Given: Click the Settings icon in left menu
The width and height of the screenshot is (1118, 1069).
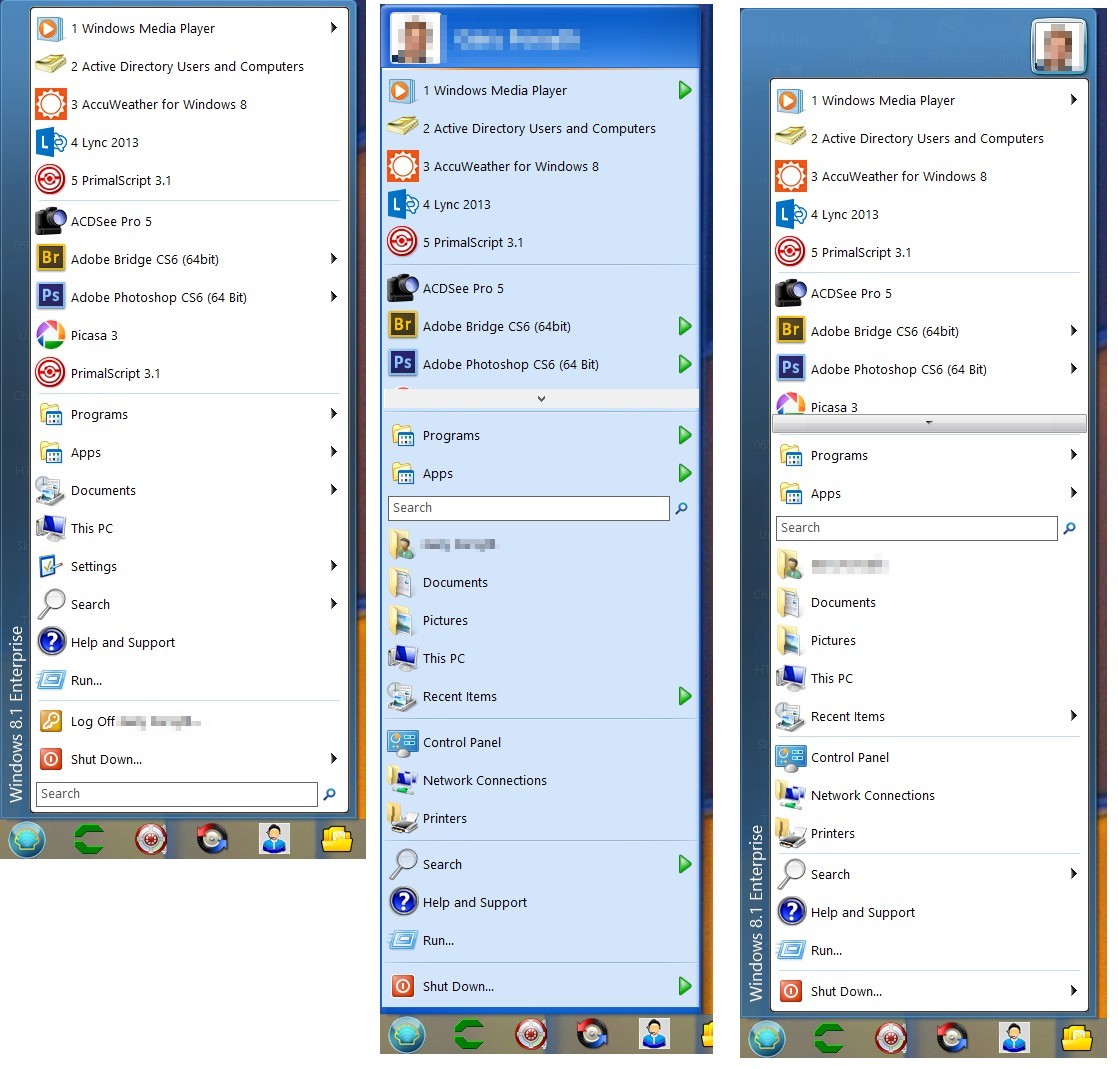Looking at the screenshot, I should [x=50, y=567].
